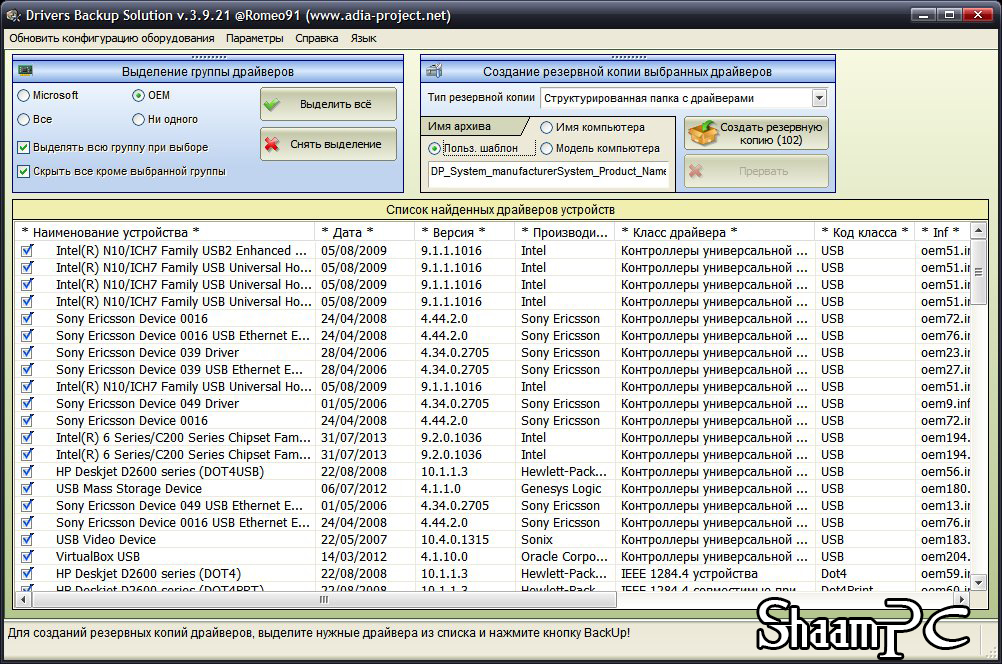1002x664 pixels.
Task: Sort by Класс драйвера column header
Action: point(714,233)
